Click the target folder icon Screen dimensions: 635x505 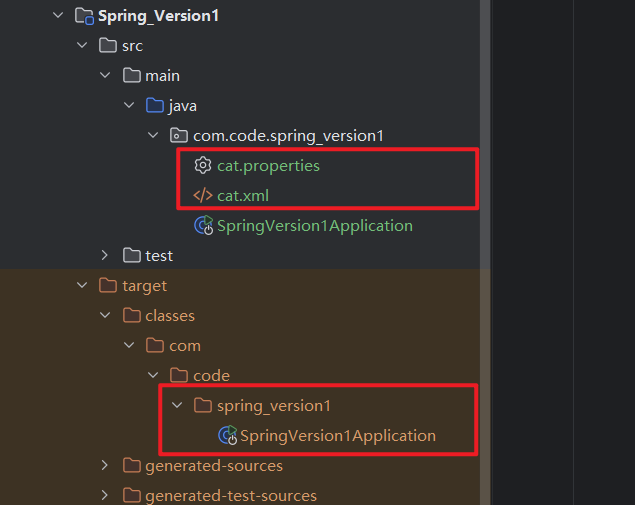click(x=108, y=286)
